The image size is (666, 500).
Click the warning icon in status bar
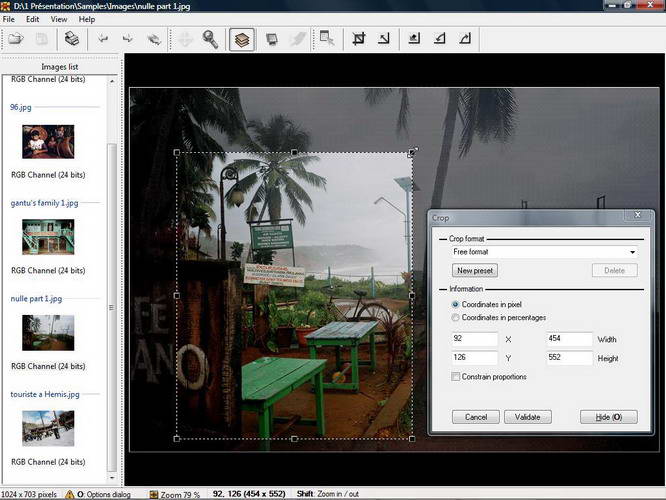69,494
